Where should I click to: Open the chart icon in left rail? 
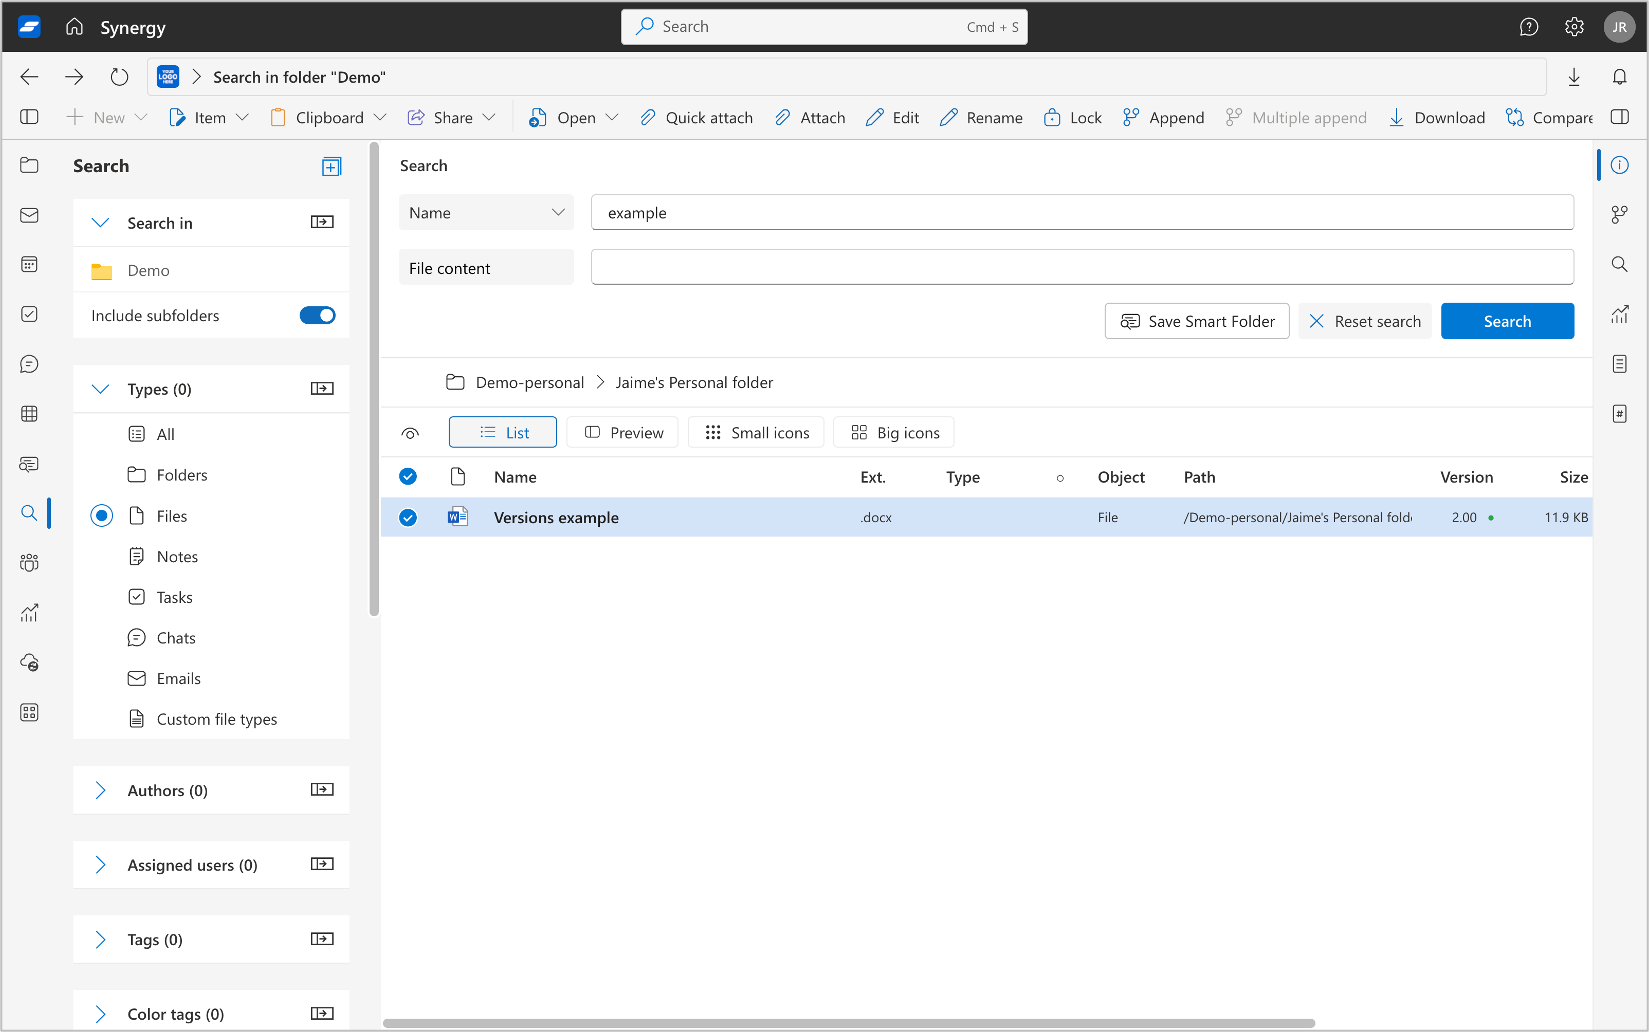coord(29,613)
